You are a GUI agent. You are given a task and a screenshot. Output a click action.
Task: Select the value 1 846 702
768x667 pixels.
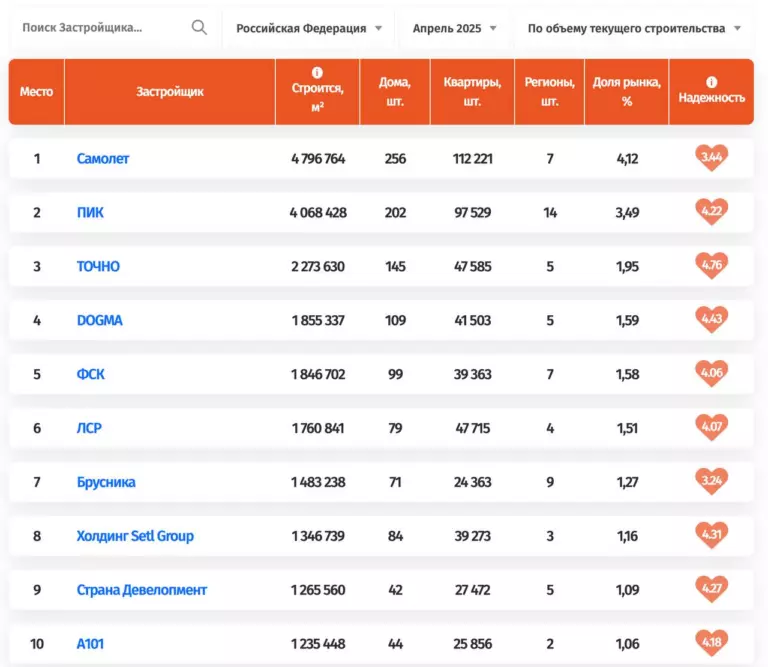click(x=318, y=374)
